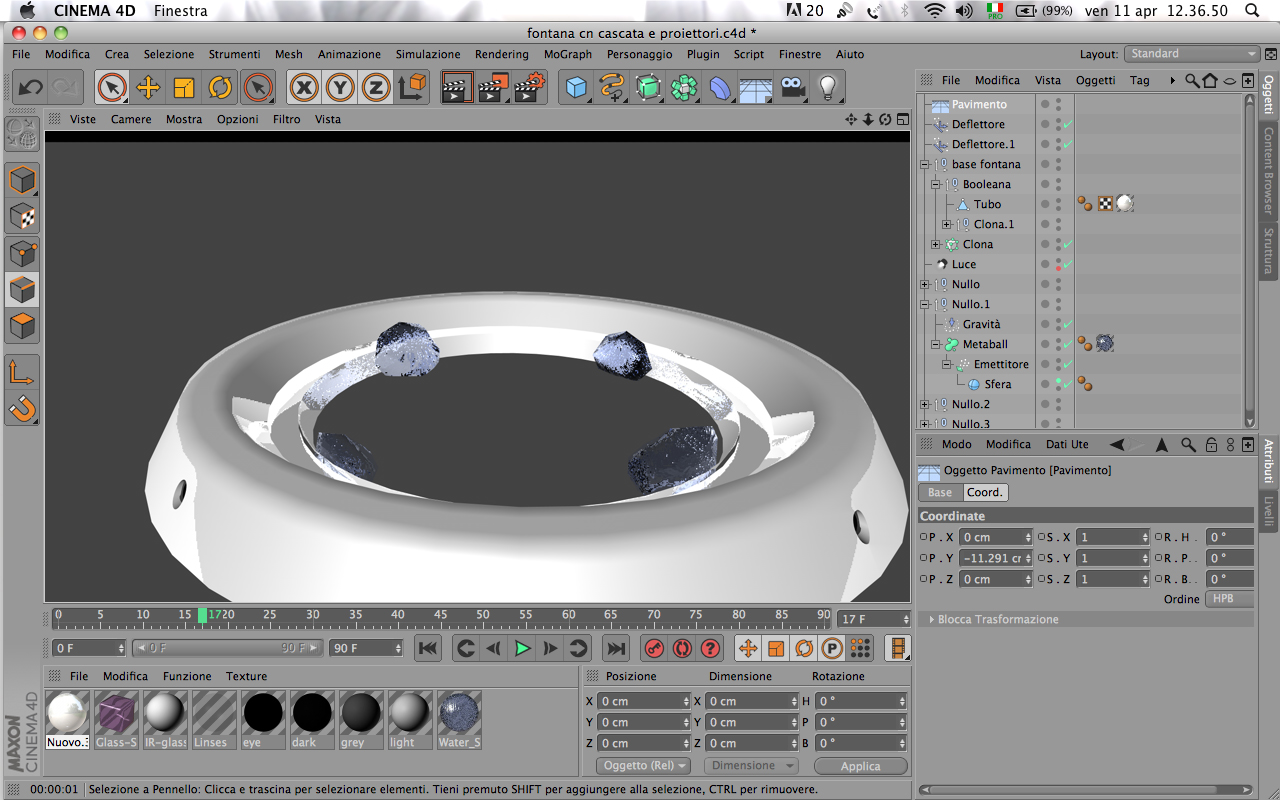Switch to the Base tab in attributes
1280x800 pixels.
tap(940, 492)
